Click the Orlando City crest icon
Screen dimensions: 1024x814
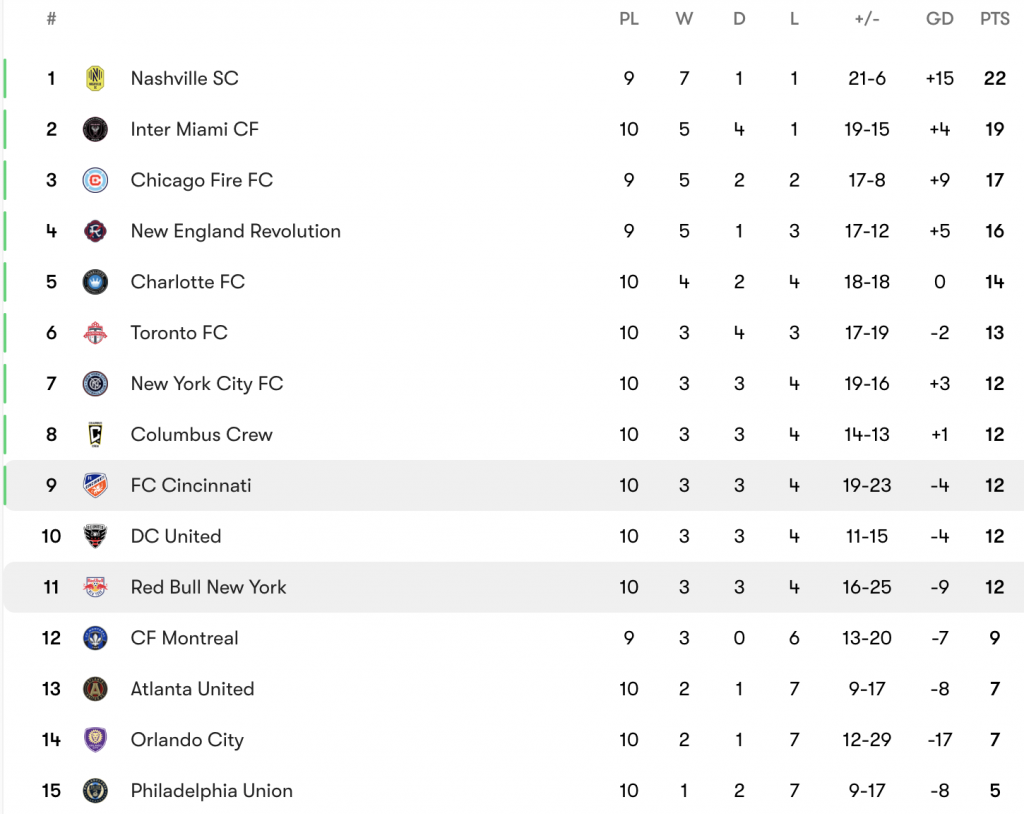pos(95,740)
